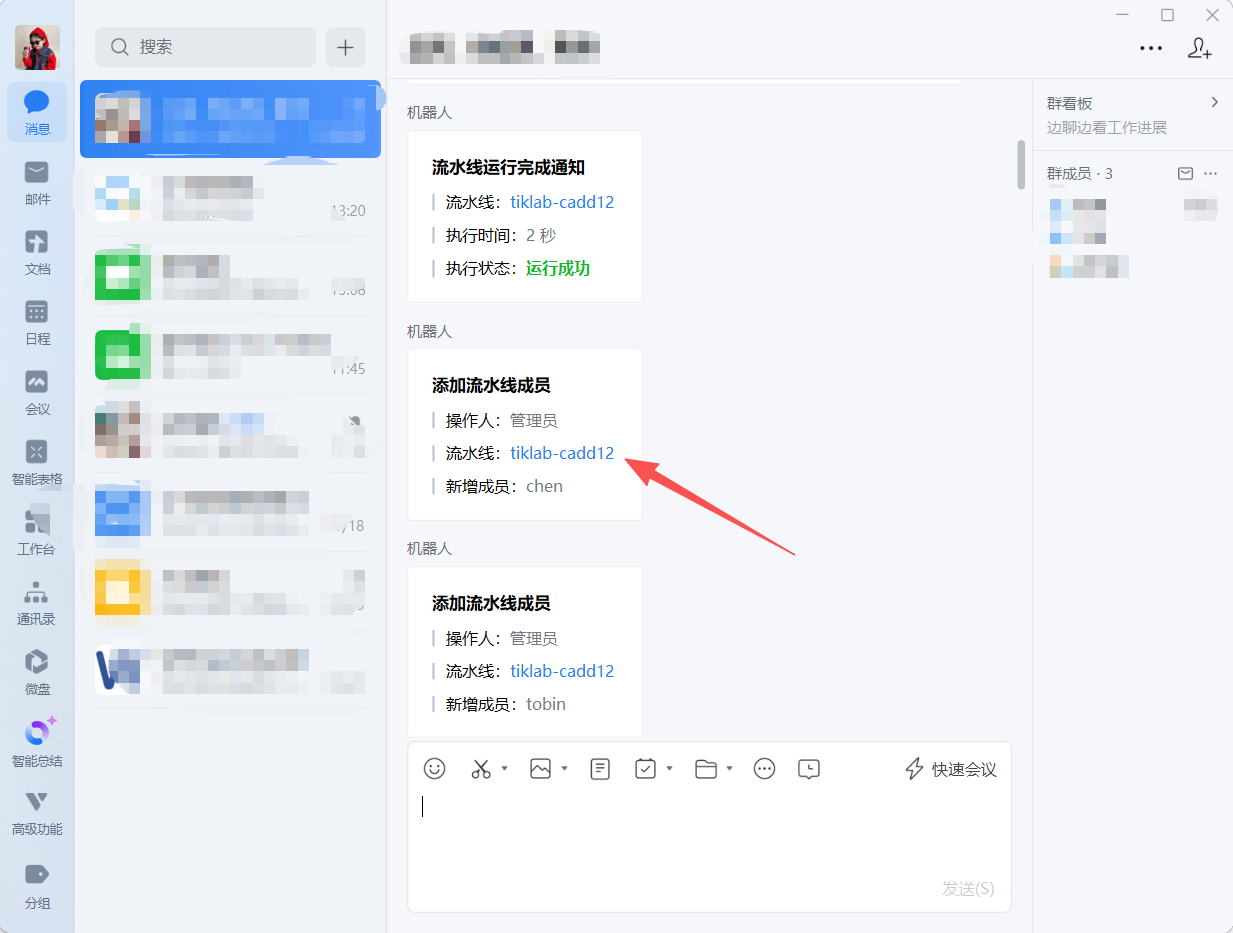Click the chat history icon in toolbar

point(809,768)
